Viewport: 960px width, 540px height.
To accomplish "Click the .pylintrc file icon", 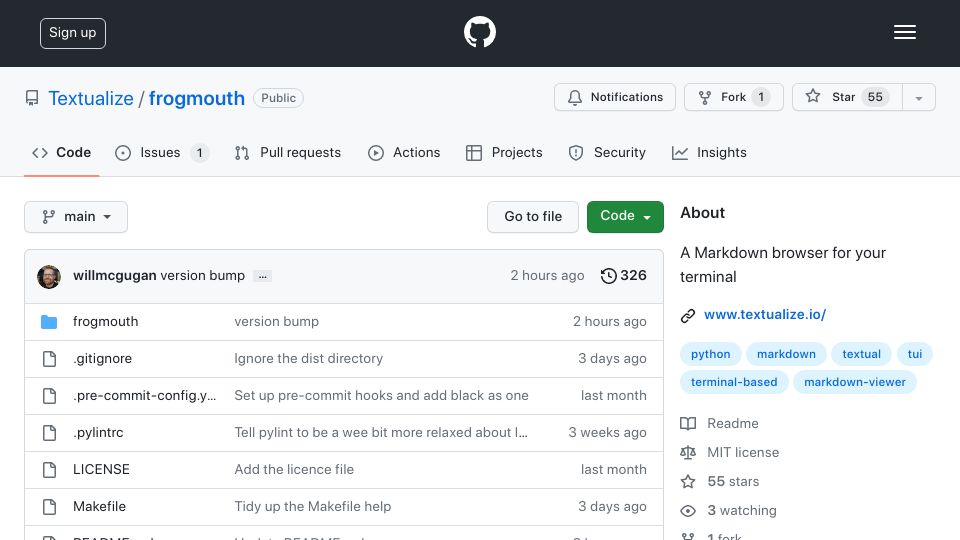I will (50, 433).
